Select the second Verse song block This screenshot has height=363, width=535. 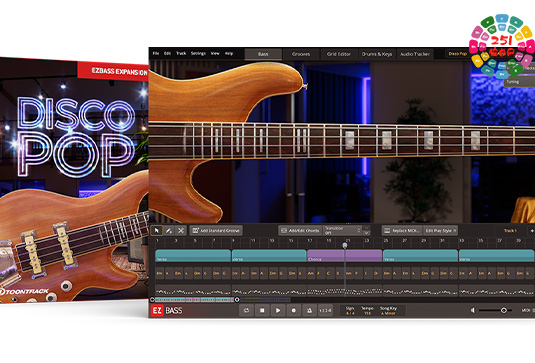[x=269, y=256]
